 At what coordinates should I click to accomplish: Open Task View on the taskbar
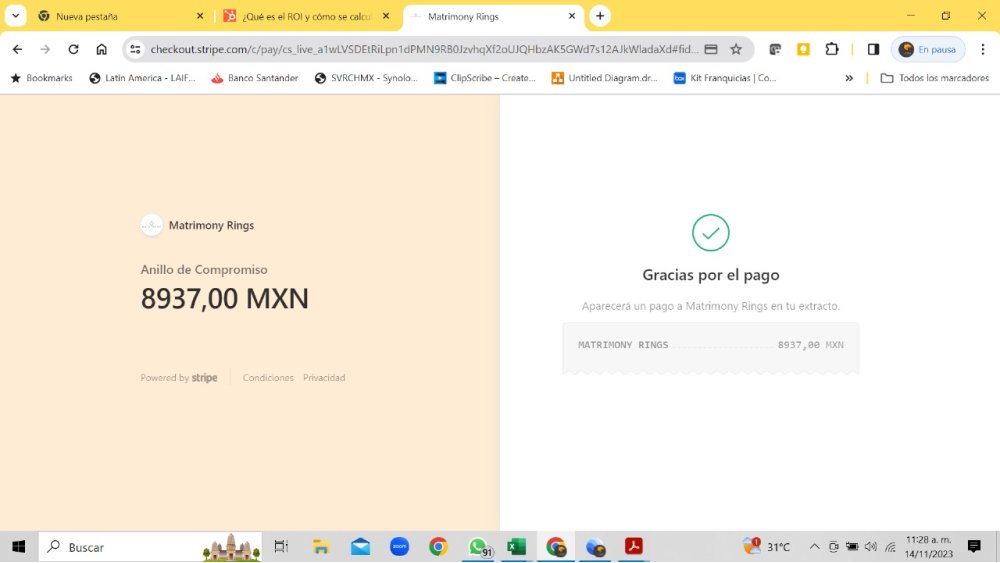281,546
